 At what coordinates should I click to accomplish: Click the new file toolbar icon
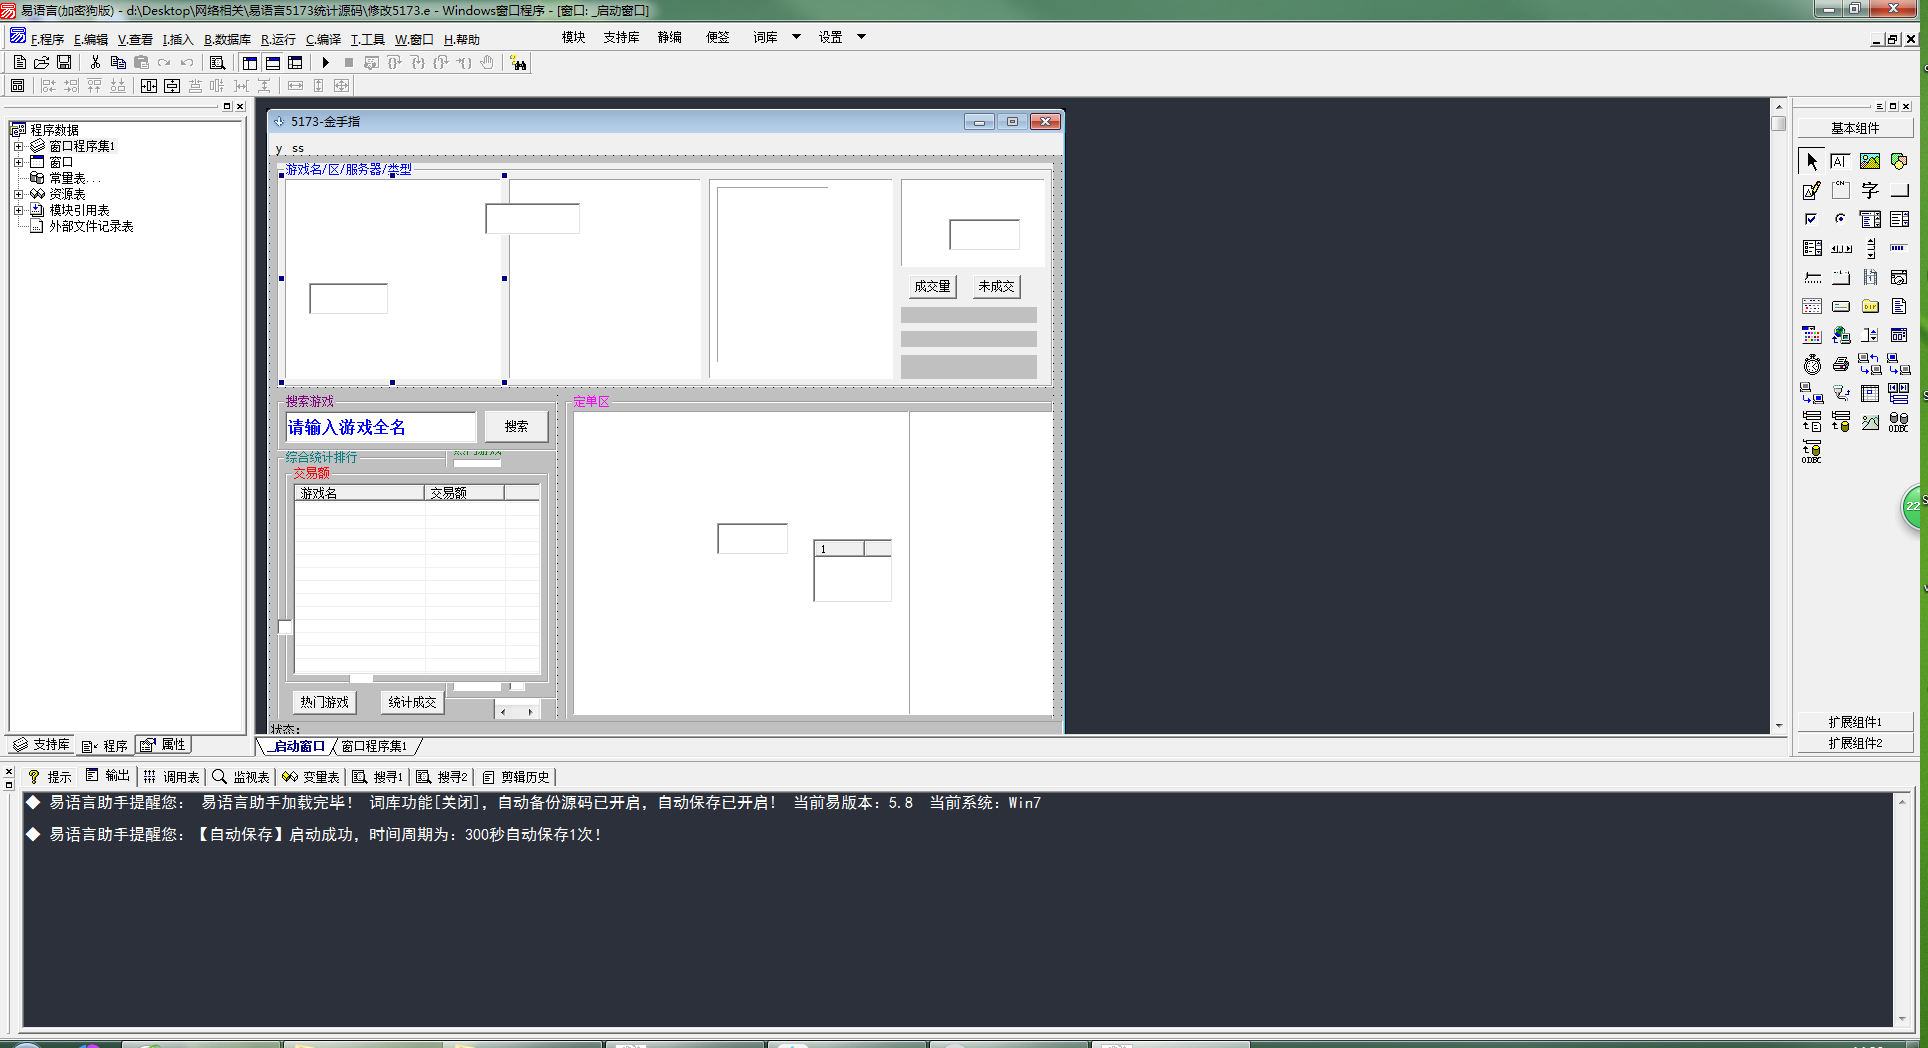coord(19,63)
